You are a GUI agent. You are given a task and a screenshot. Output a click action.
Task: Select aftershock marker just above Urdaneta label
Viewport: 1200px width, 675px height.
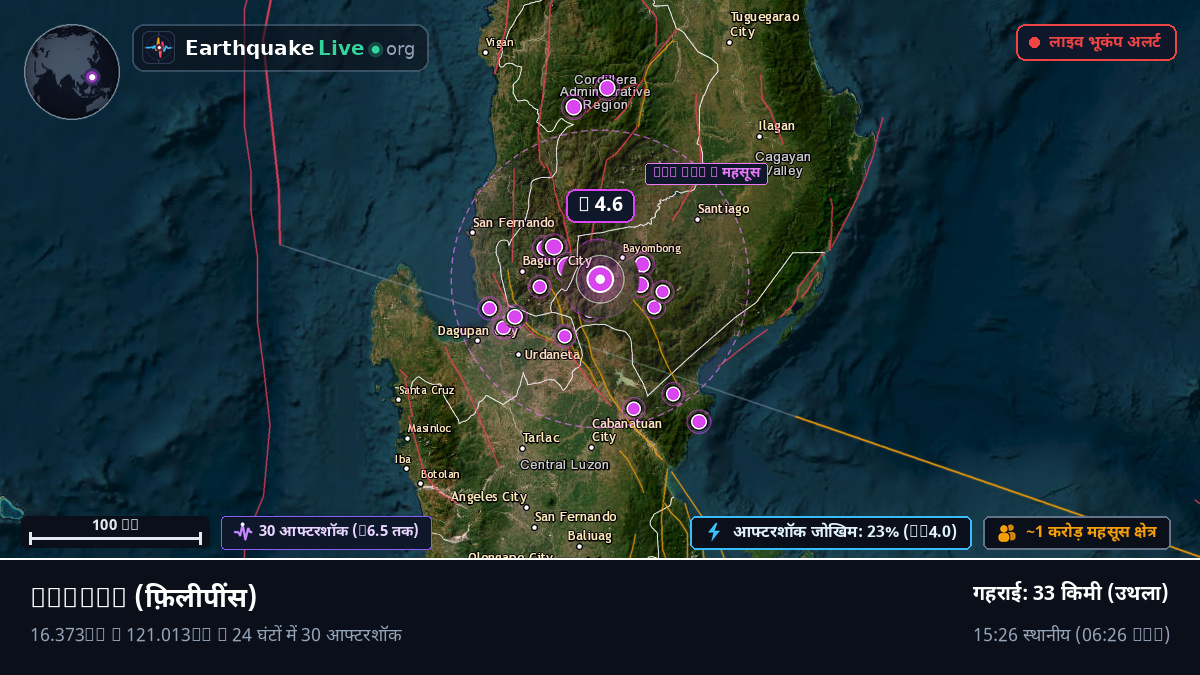pyautogui.click(x=564, y=336)
